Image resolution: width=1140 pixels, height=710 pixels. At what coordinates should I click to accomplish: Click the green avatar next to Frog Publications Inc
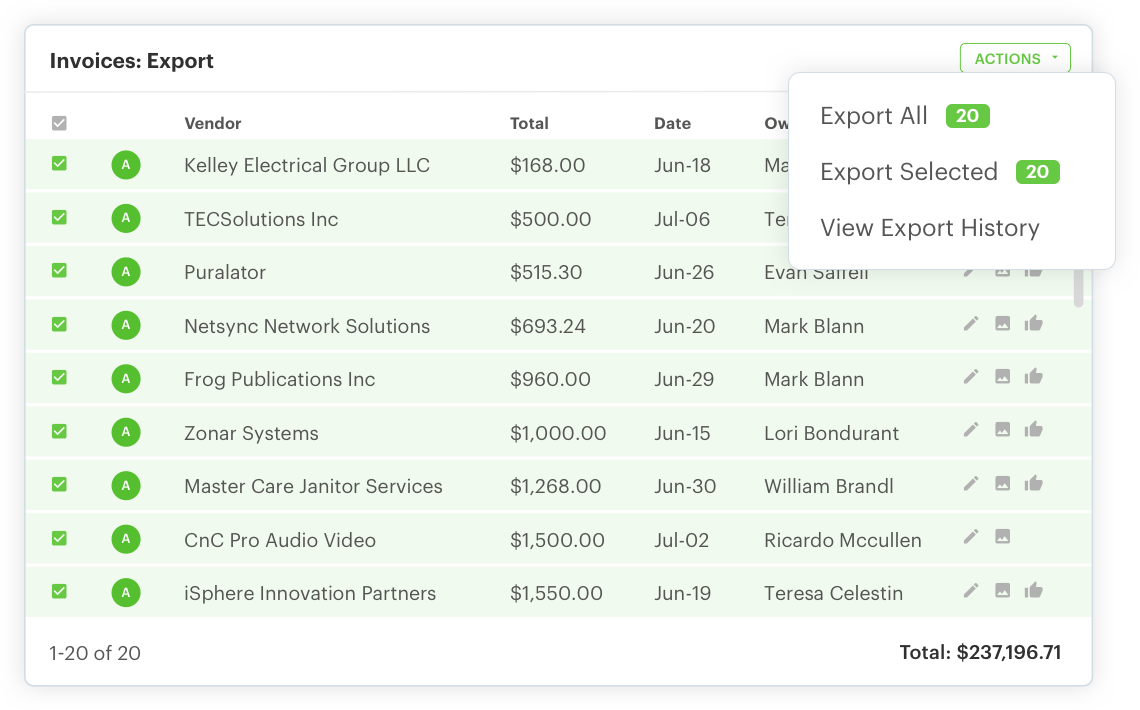126,378
